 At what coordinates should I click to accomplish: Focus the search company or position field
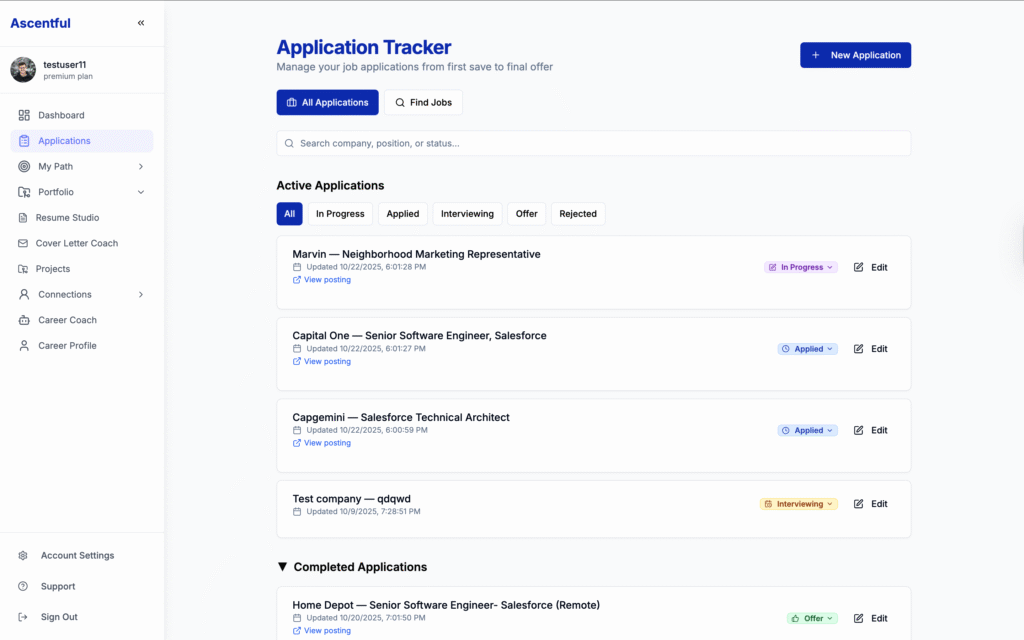(x=593, y=143)
